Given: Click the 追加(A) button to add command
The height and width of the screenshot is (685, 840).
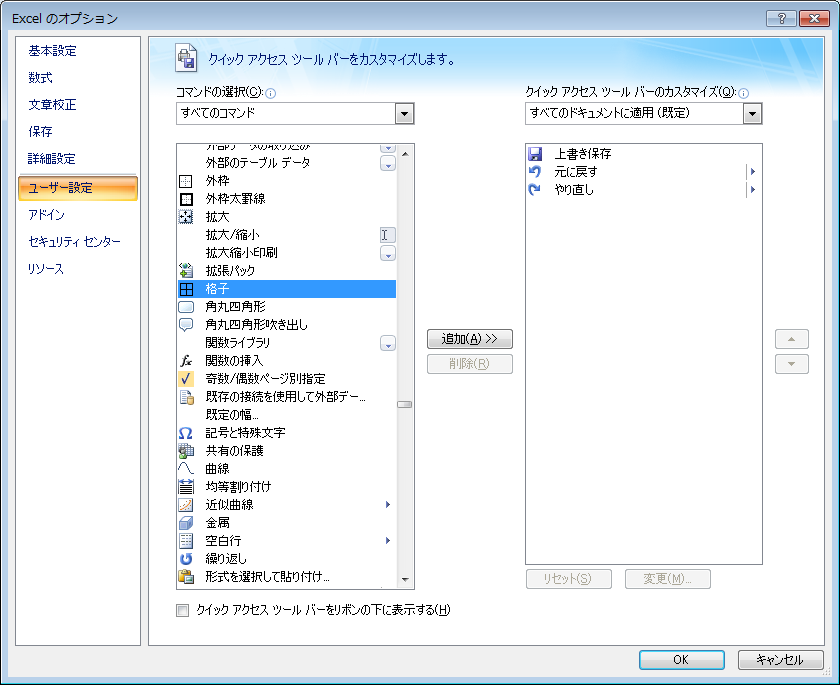Looking at the screenshot, I should pos(470,339).
